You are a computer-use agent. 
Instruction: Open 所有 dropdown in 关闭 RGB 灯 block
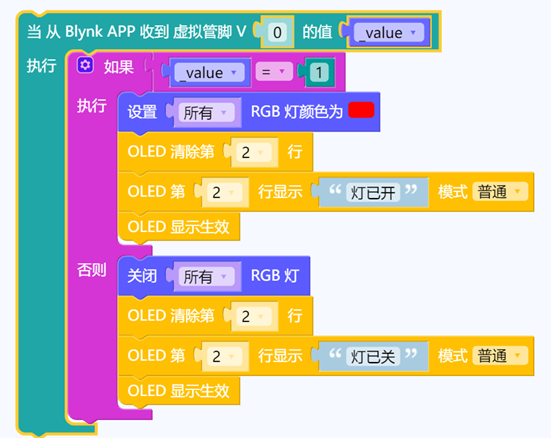(x=206, y=277)
